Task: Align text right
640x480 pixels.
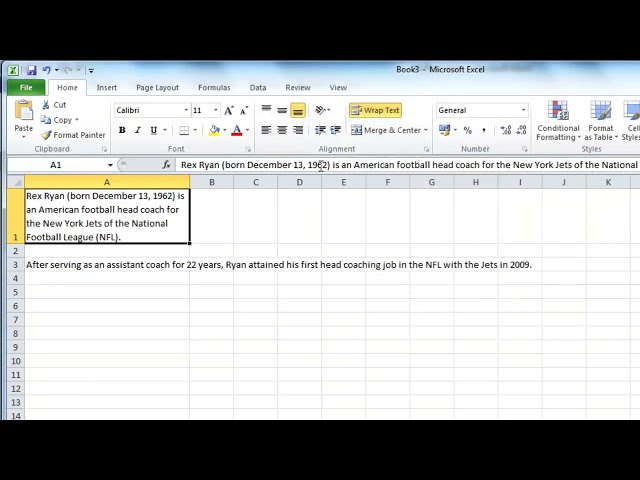Action: coord(298,130)
